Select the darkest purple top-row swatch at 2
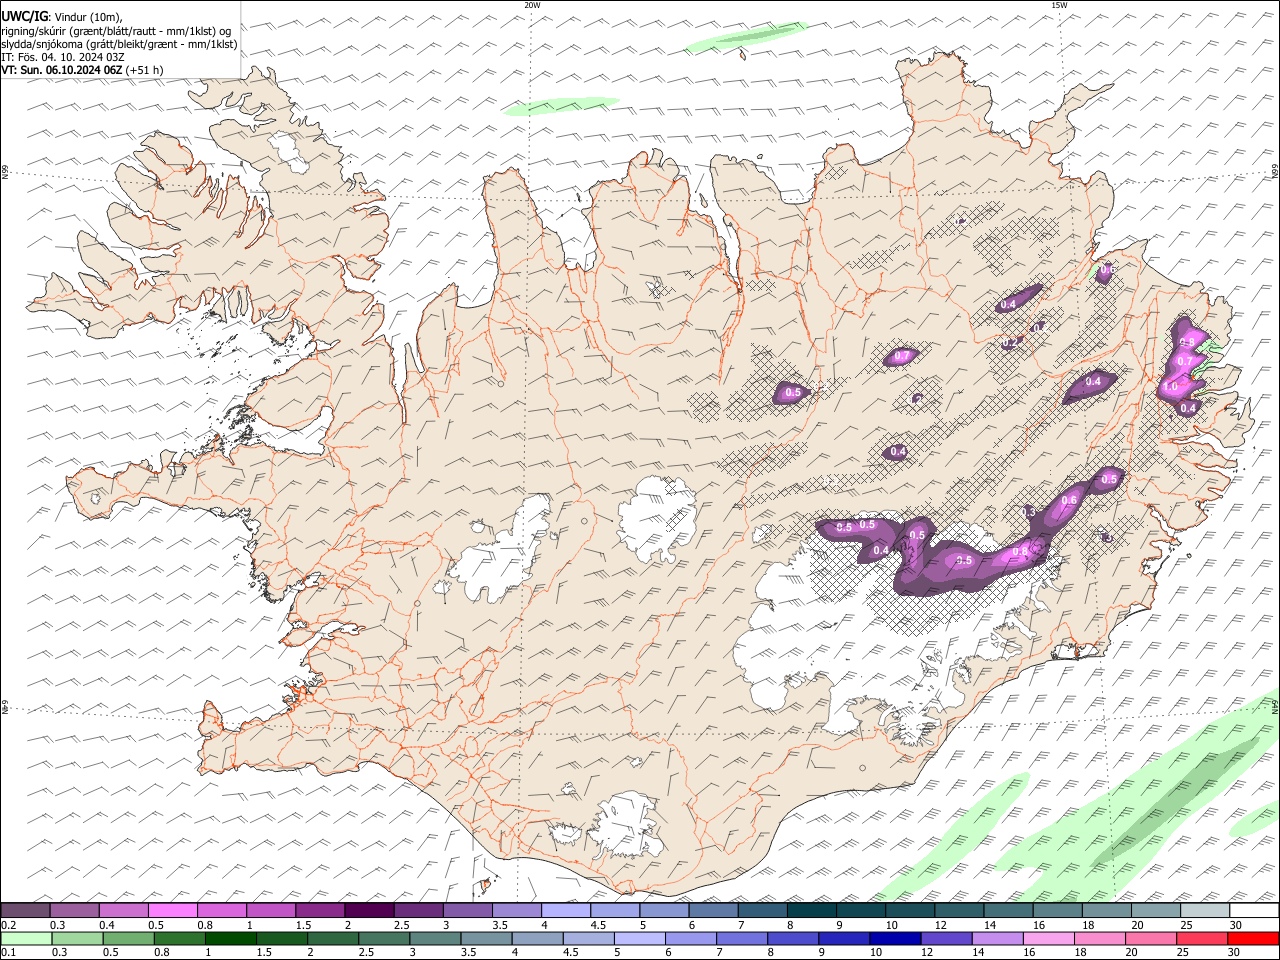The image size is (1280, 960). coord(369,911)
